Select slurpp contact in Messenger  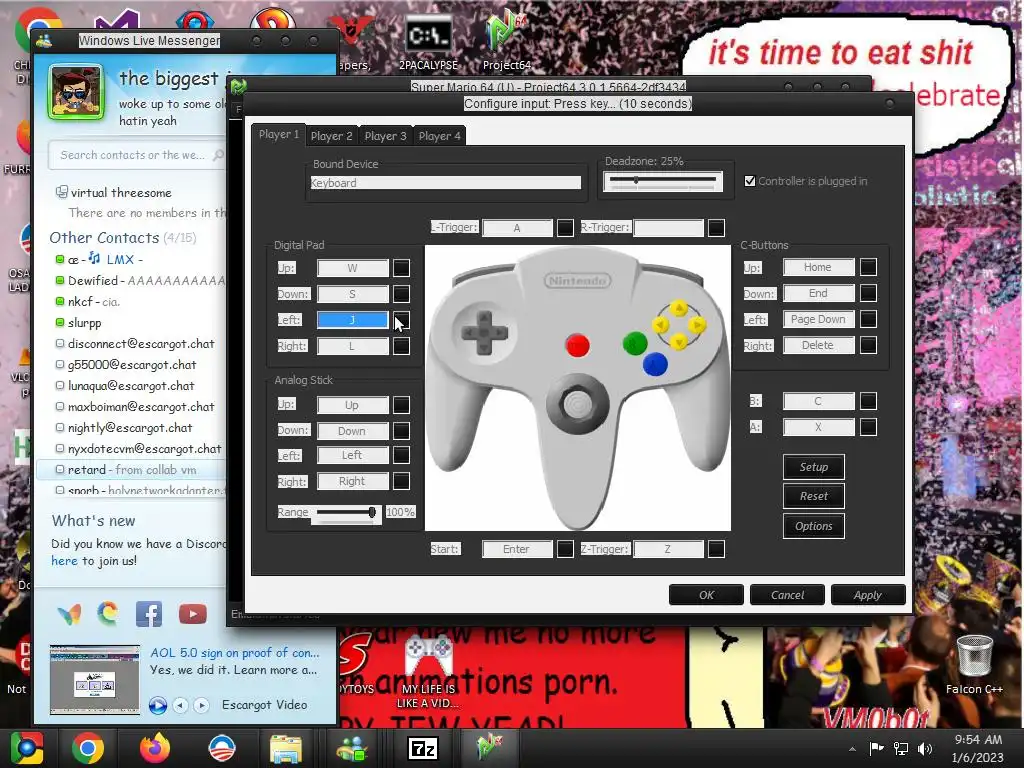tap(85, 323)
